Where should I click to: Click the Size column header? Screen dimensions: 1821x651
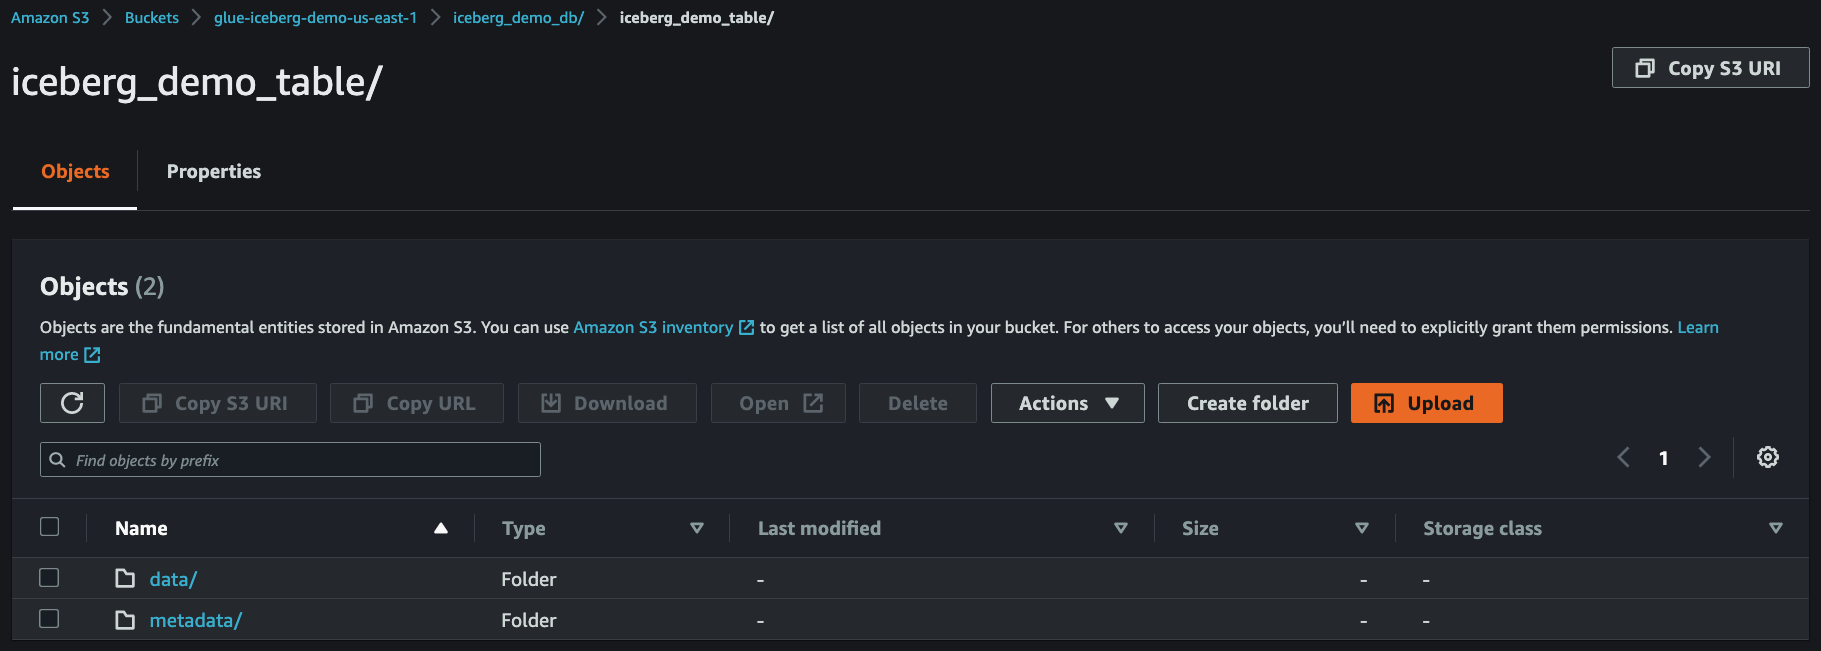[x=1200, y=528]
